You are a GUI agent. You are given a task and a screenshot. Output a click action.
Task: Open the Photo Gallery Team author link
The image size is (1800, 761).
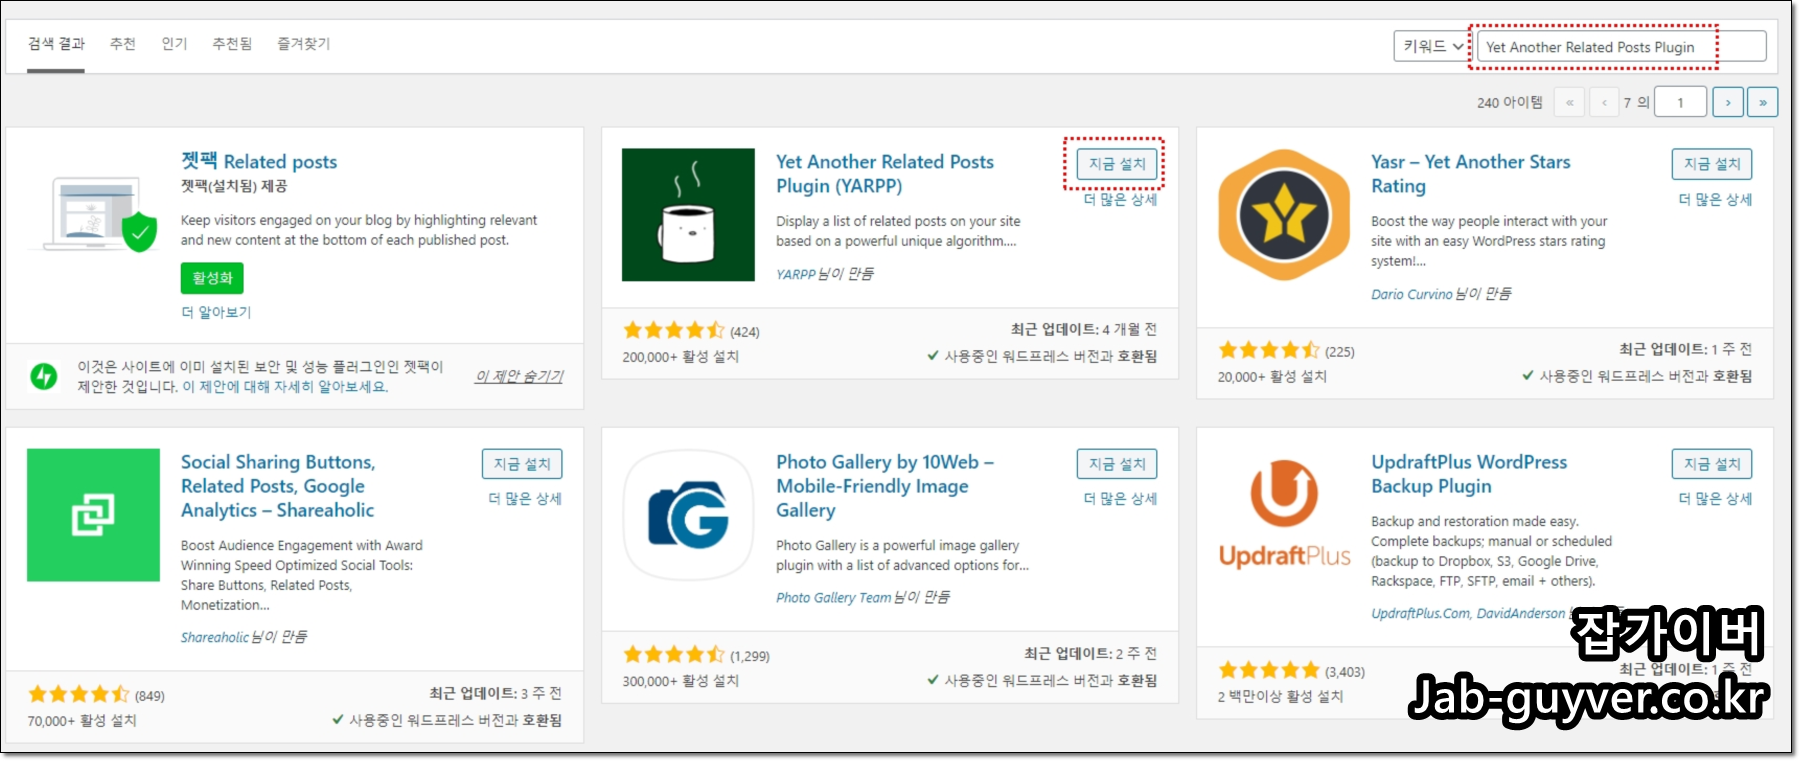[x=833, y=598]
